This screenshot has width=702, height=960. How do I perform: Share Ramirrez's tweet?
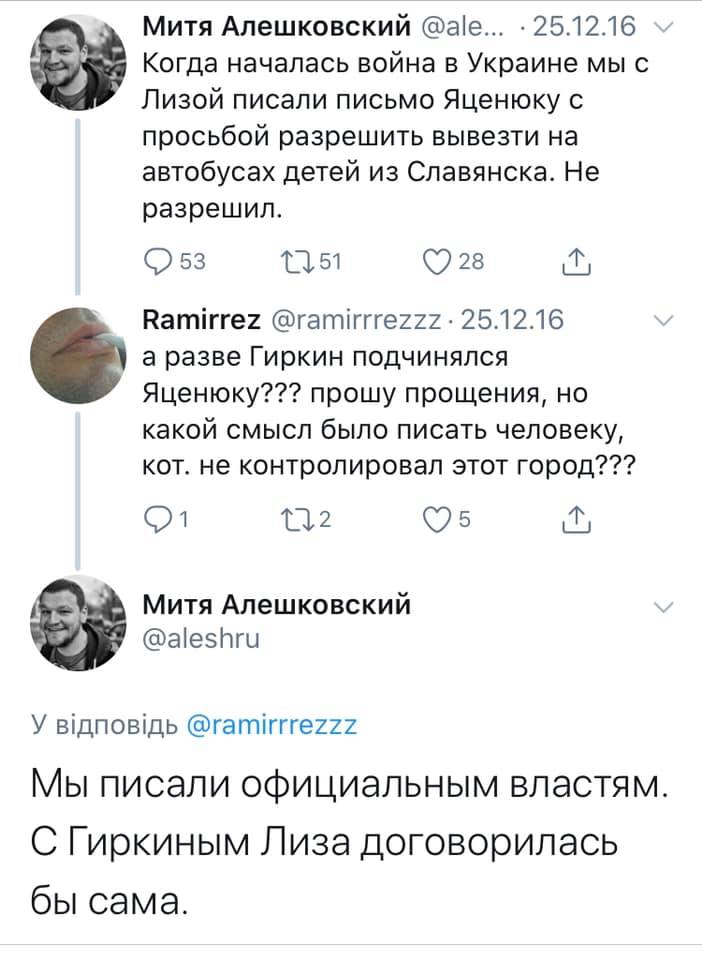pos(574,517)
